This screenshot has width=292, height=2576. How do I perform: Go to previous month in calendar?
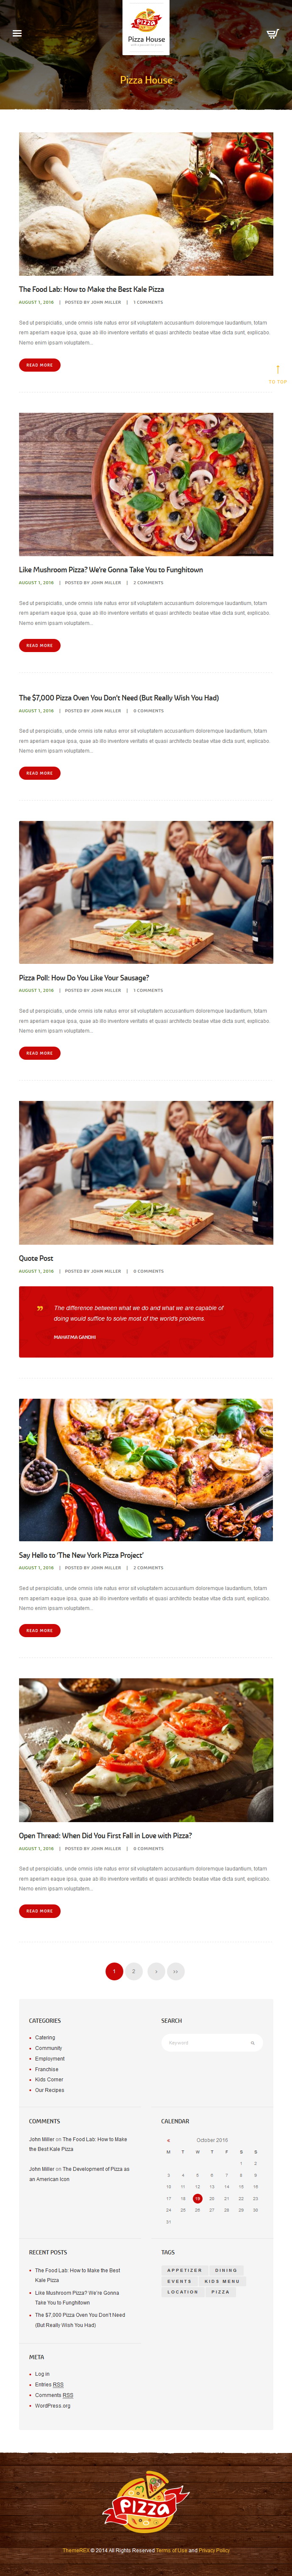point(168,2140)
